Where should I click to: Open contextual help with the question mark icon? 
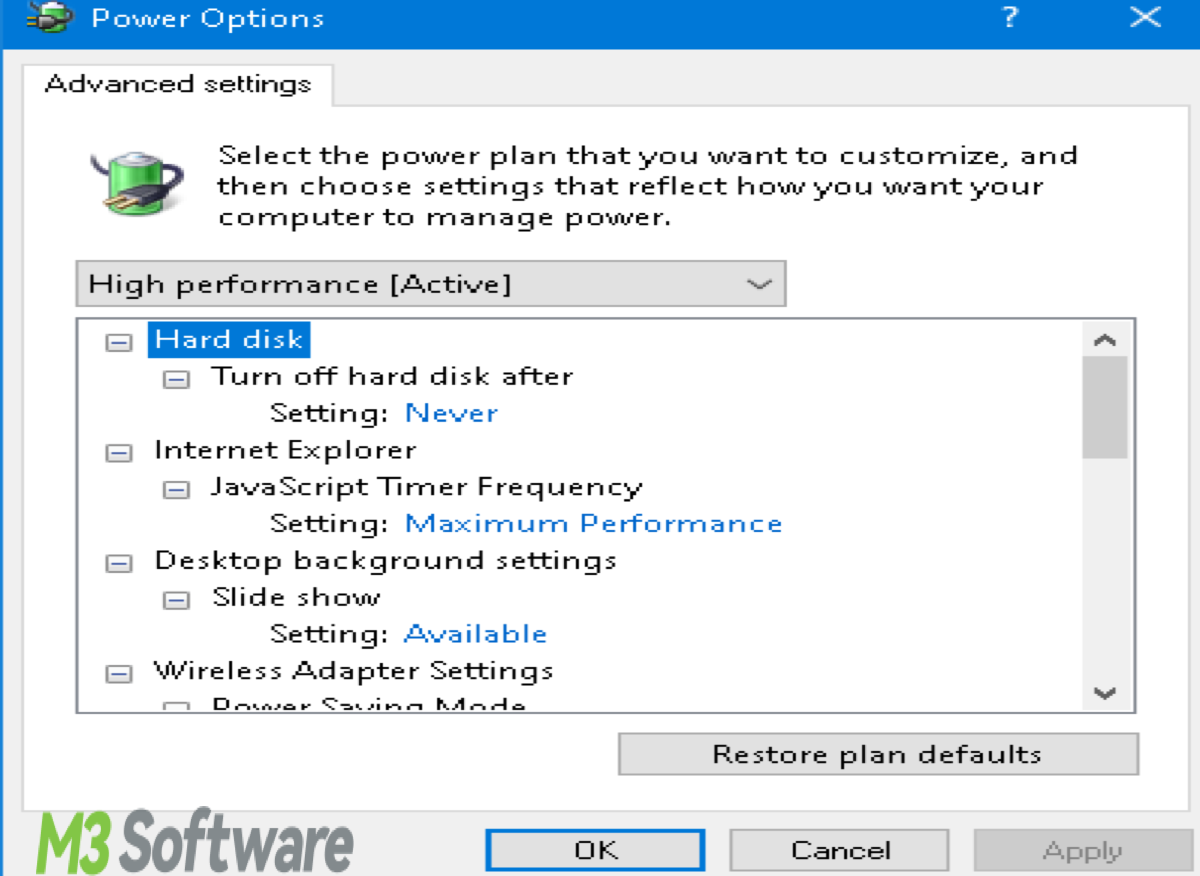1009,17
